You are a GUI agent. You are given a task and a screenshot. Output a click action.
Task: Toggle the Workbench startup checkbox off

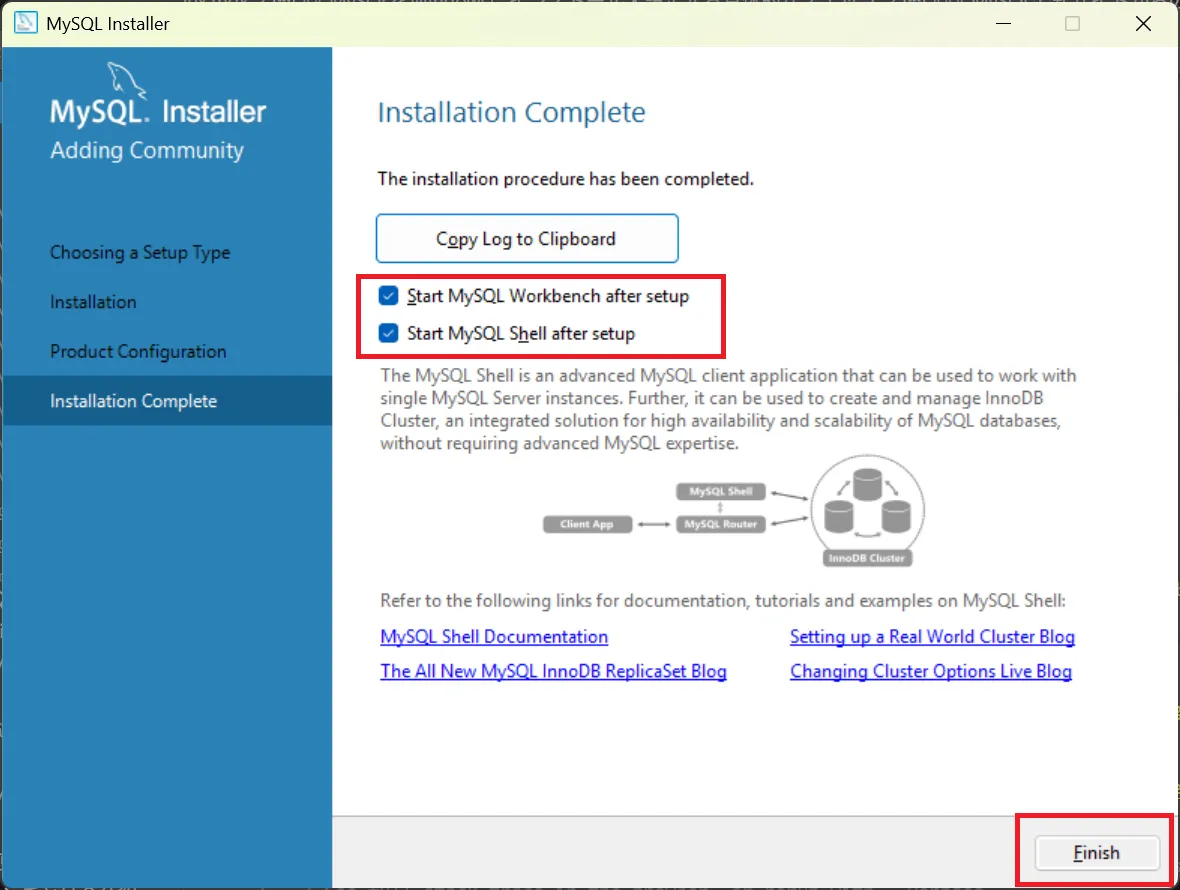click(x=388, y=296)
